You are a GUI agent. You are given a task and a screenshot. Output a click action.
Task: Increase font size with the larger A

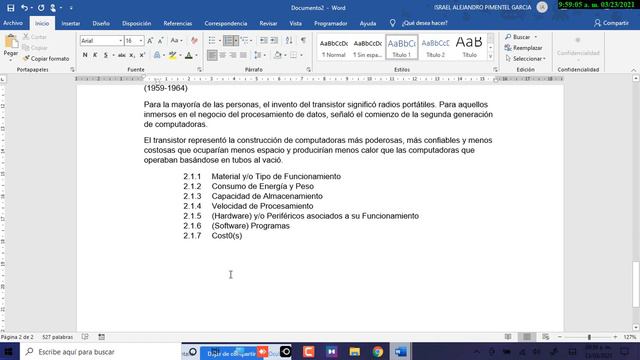coord(150,41)
